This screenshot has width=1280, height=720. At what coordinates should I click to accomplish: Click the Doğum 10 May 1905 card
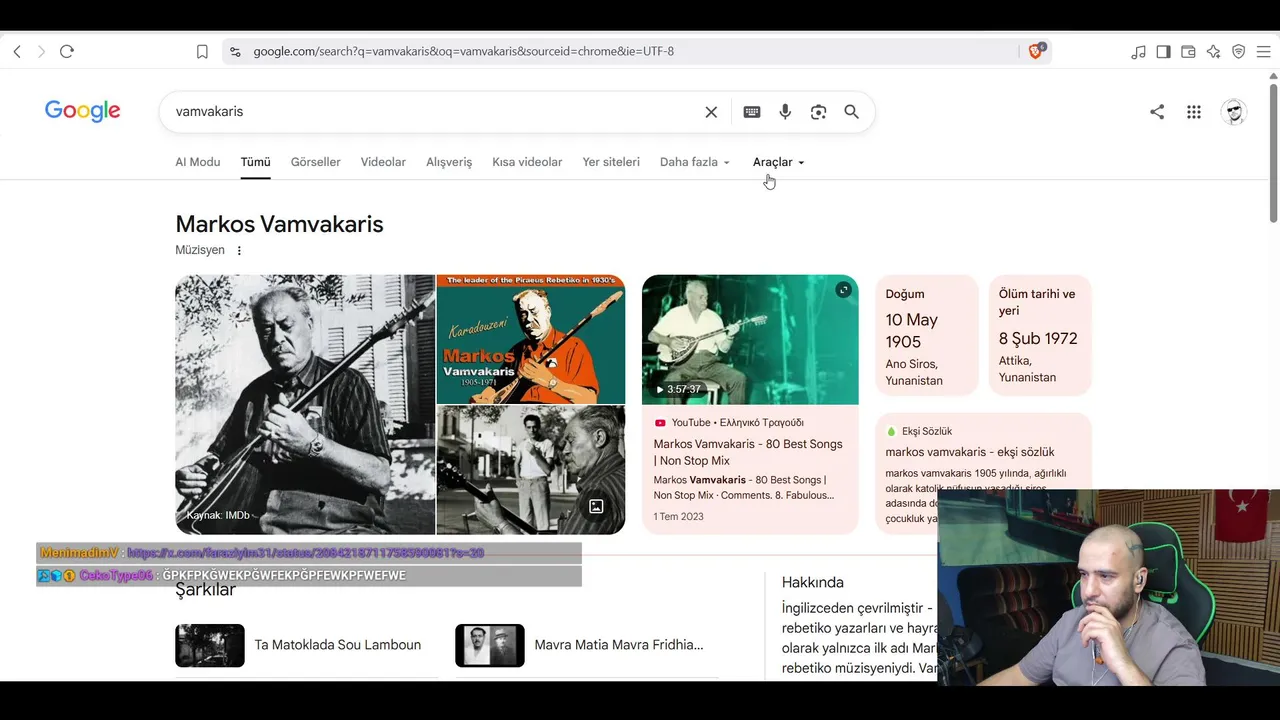pyautogui.click(x=927, y=335)
